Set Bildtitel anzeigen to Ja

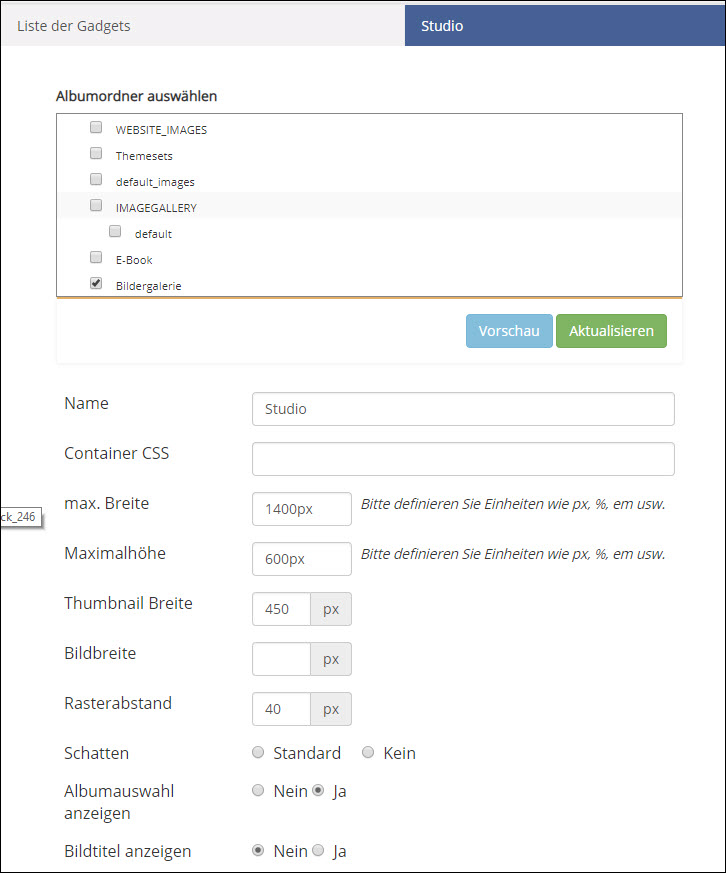318,850
